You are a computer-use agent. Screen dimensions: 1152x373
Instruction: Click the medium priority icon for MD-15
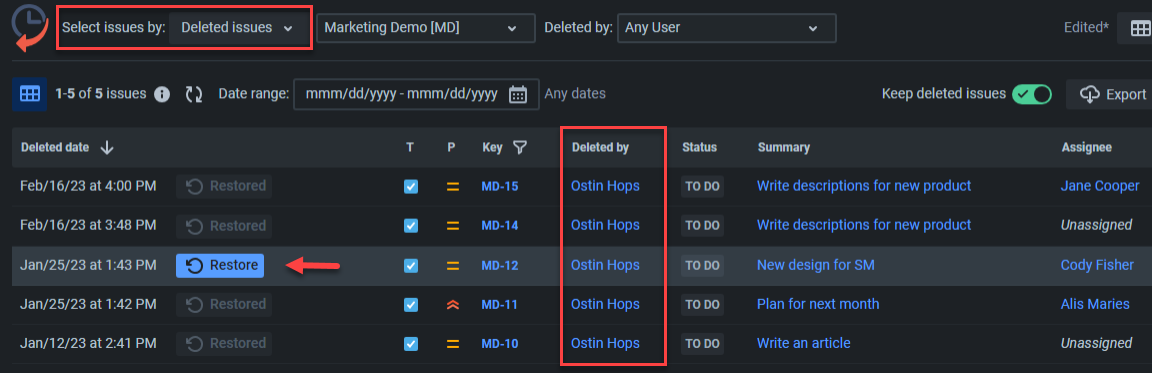point(453,186)
